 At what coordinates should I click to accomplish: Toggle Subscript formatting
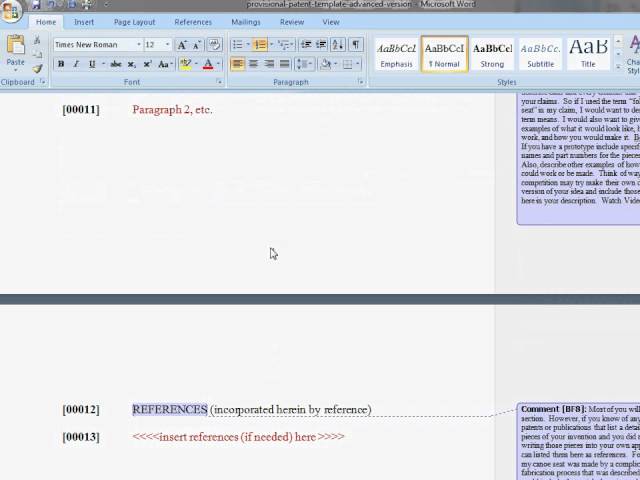(131, 64)
